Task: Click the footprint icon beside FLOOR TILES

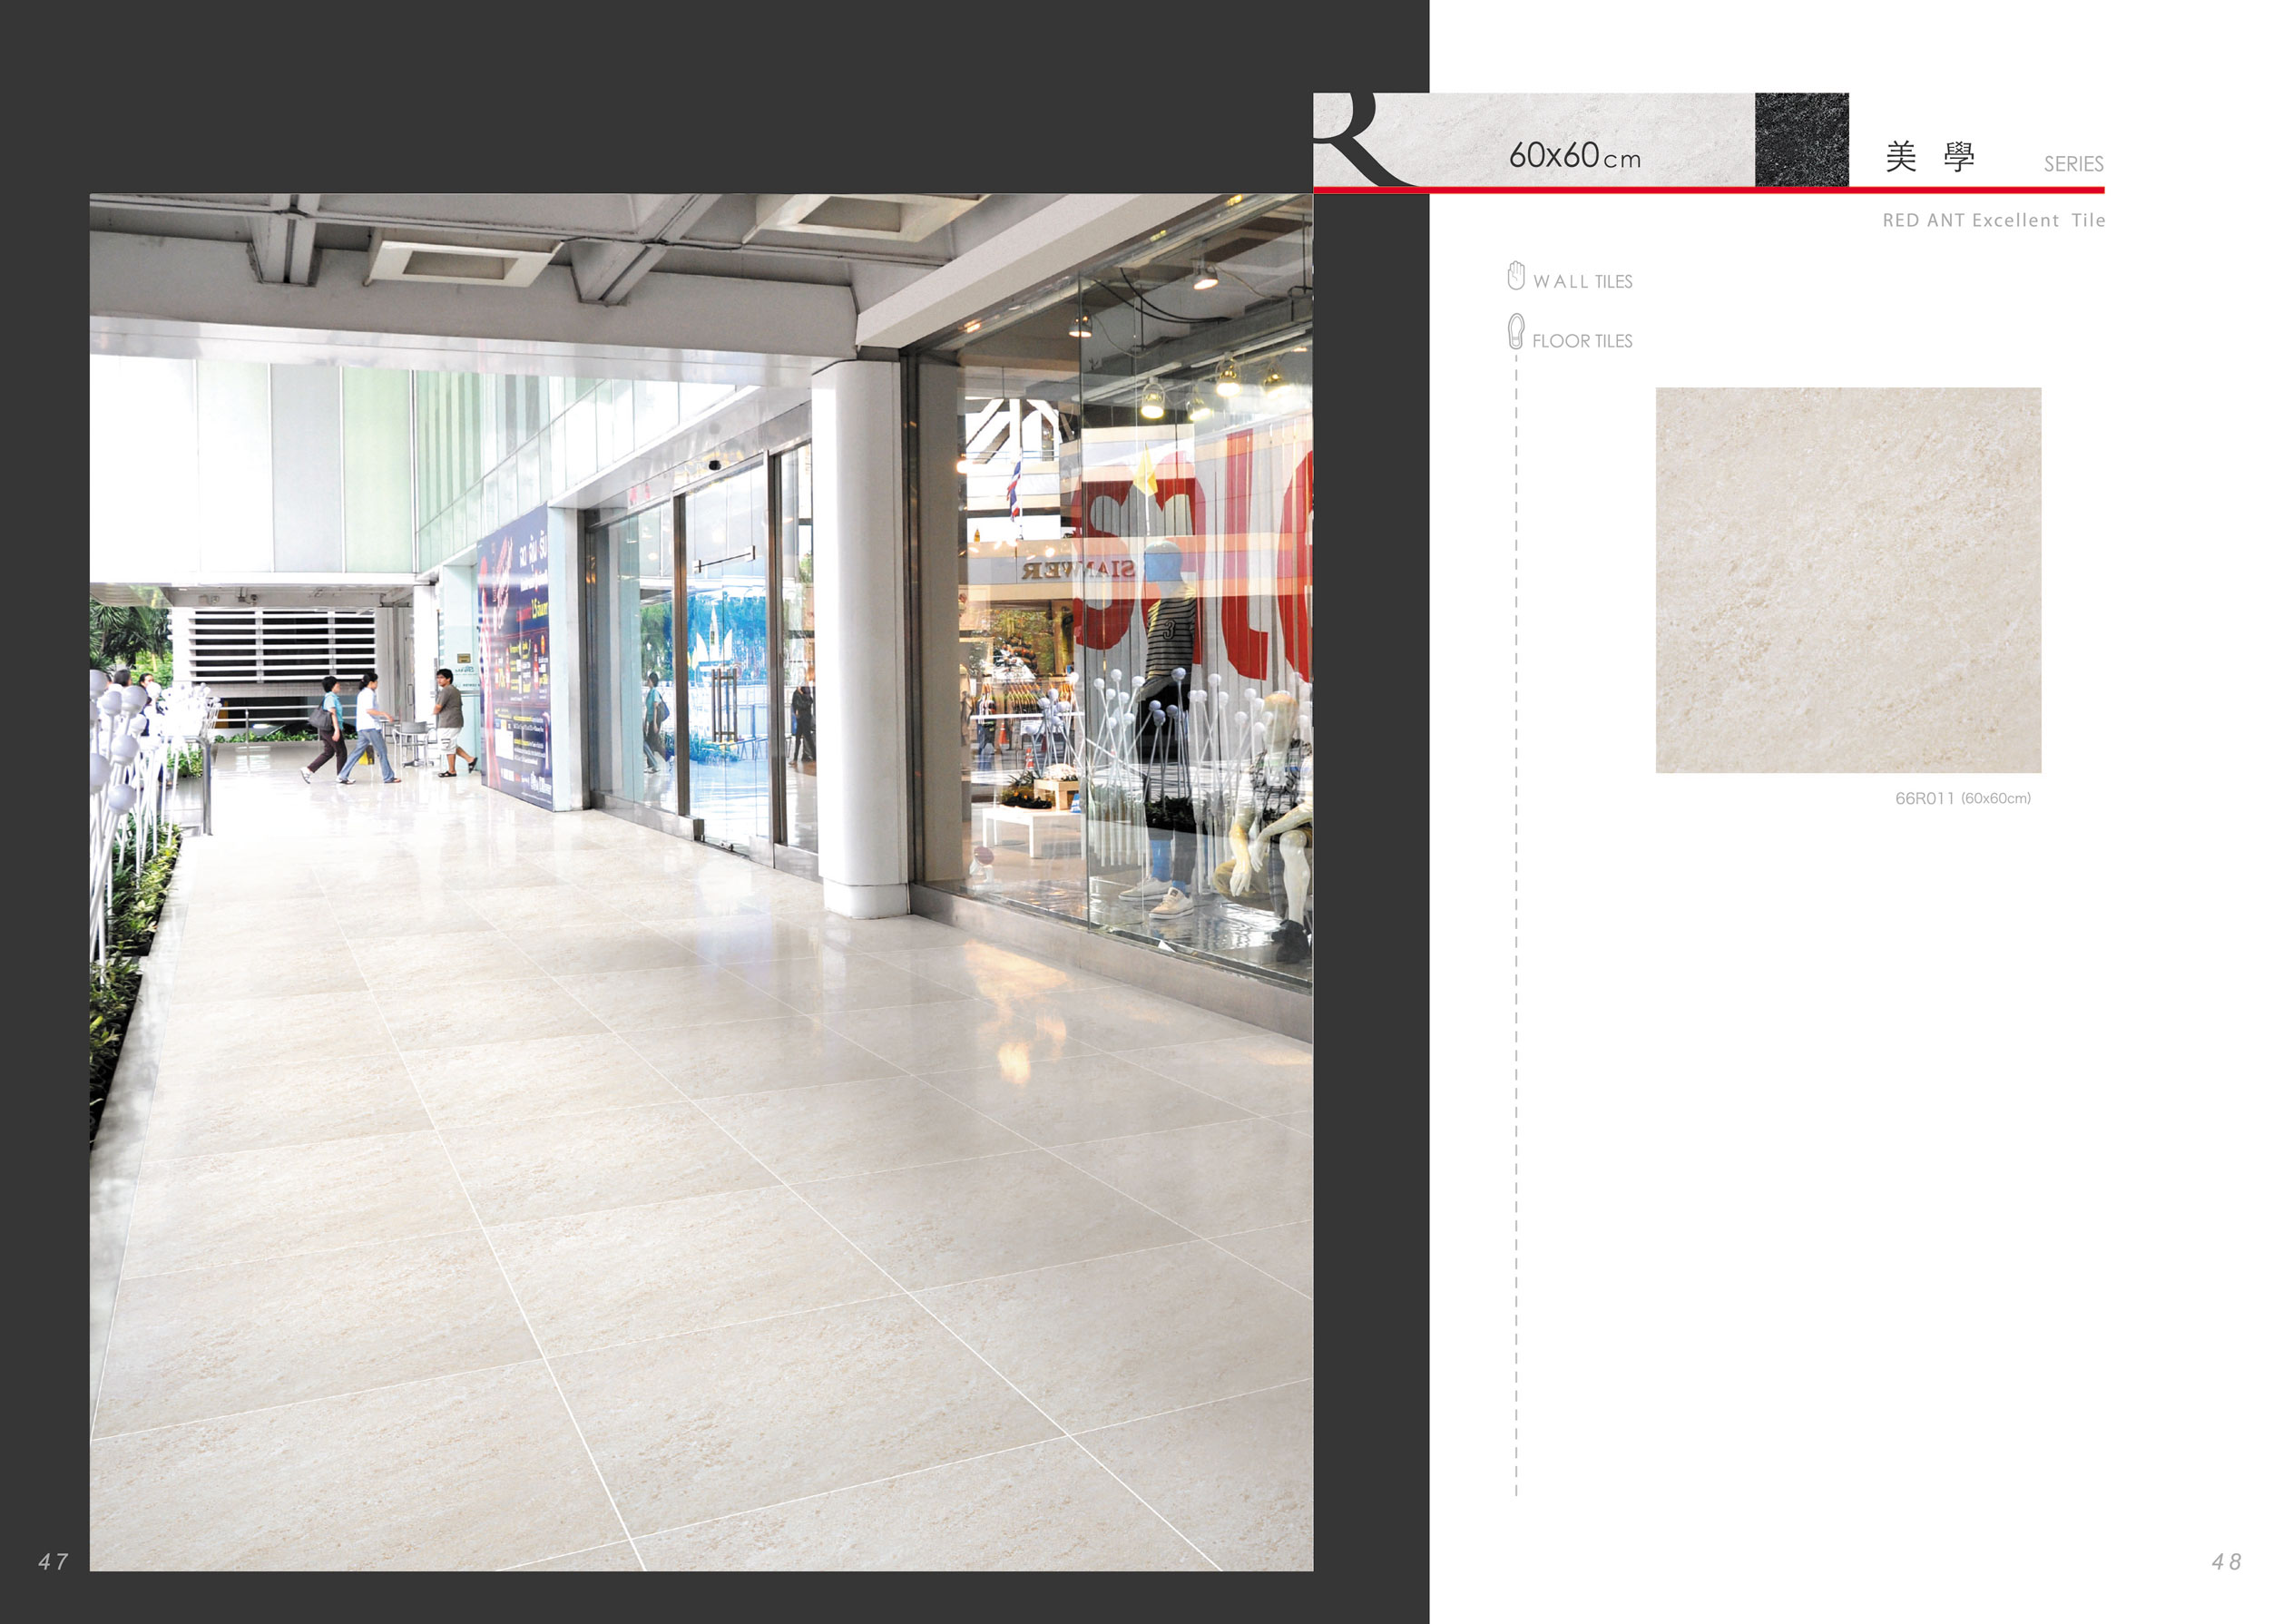Action: coord(1516,331)
